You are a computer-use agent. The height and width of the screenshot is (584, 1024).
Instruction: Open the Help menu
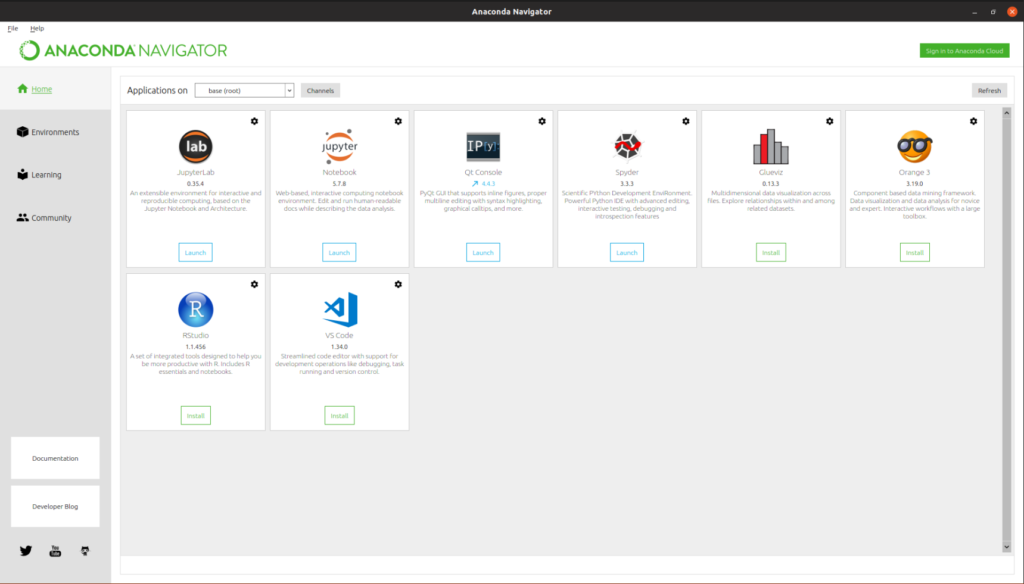[x=37, y=29]
